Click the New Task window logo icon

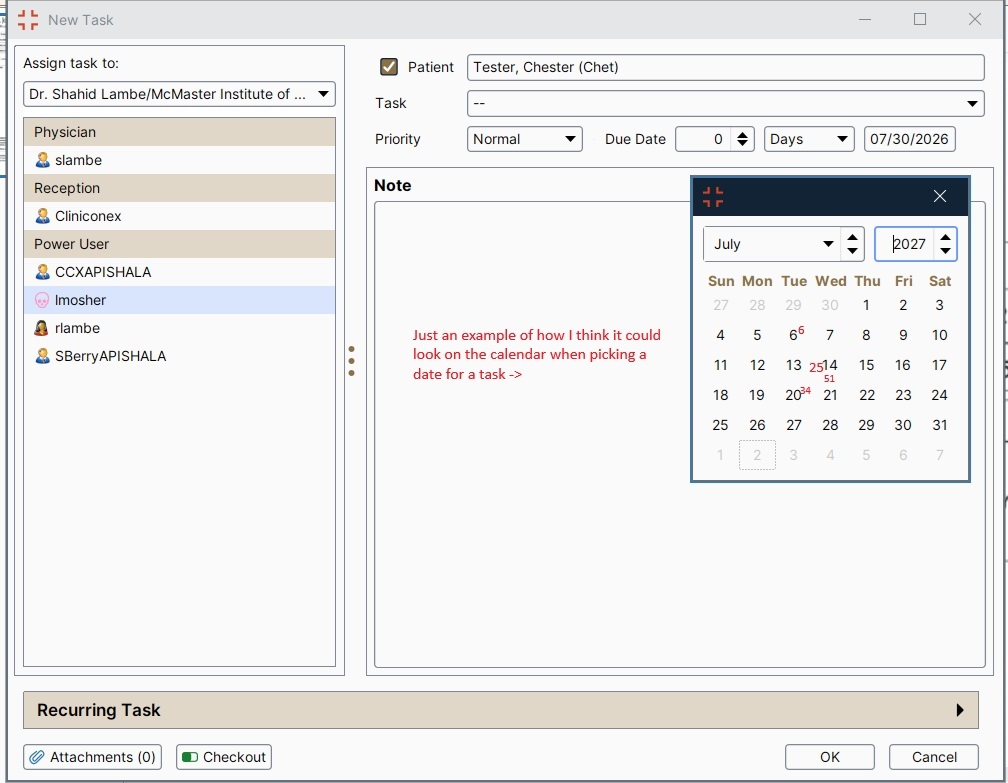pyautogui.click(x=28, y=20)
